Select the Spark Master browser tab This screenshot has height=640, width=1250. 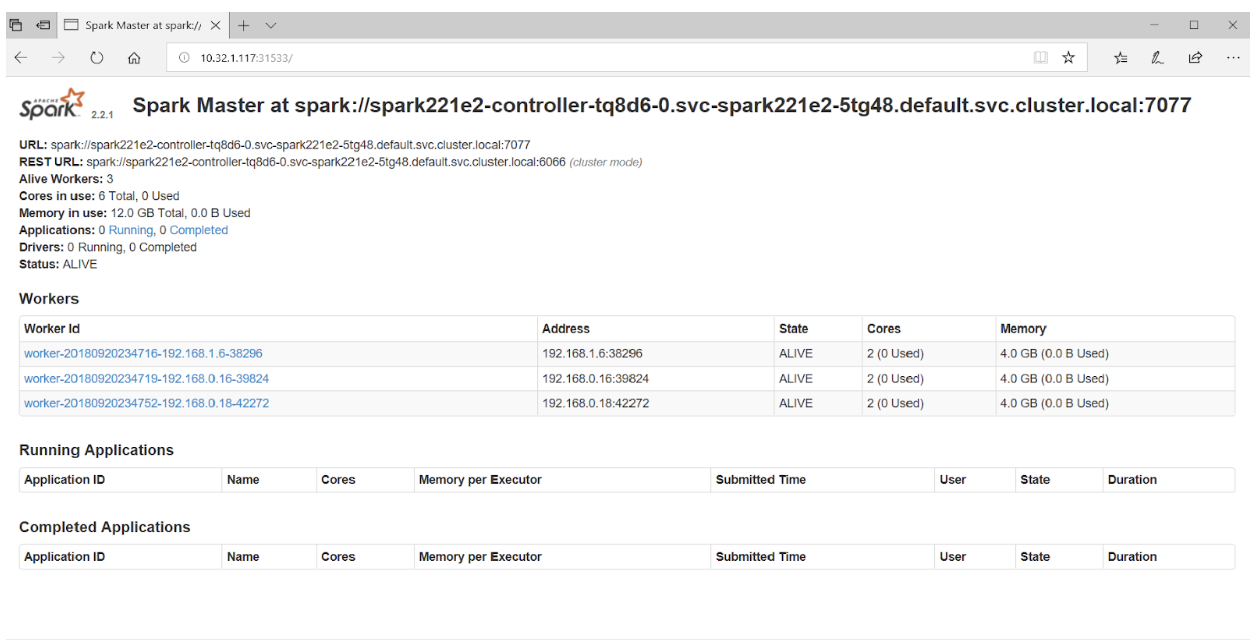pos(140,25)
